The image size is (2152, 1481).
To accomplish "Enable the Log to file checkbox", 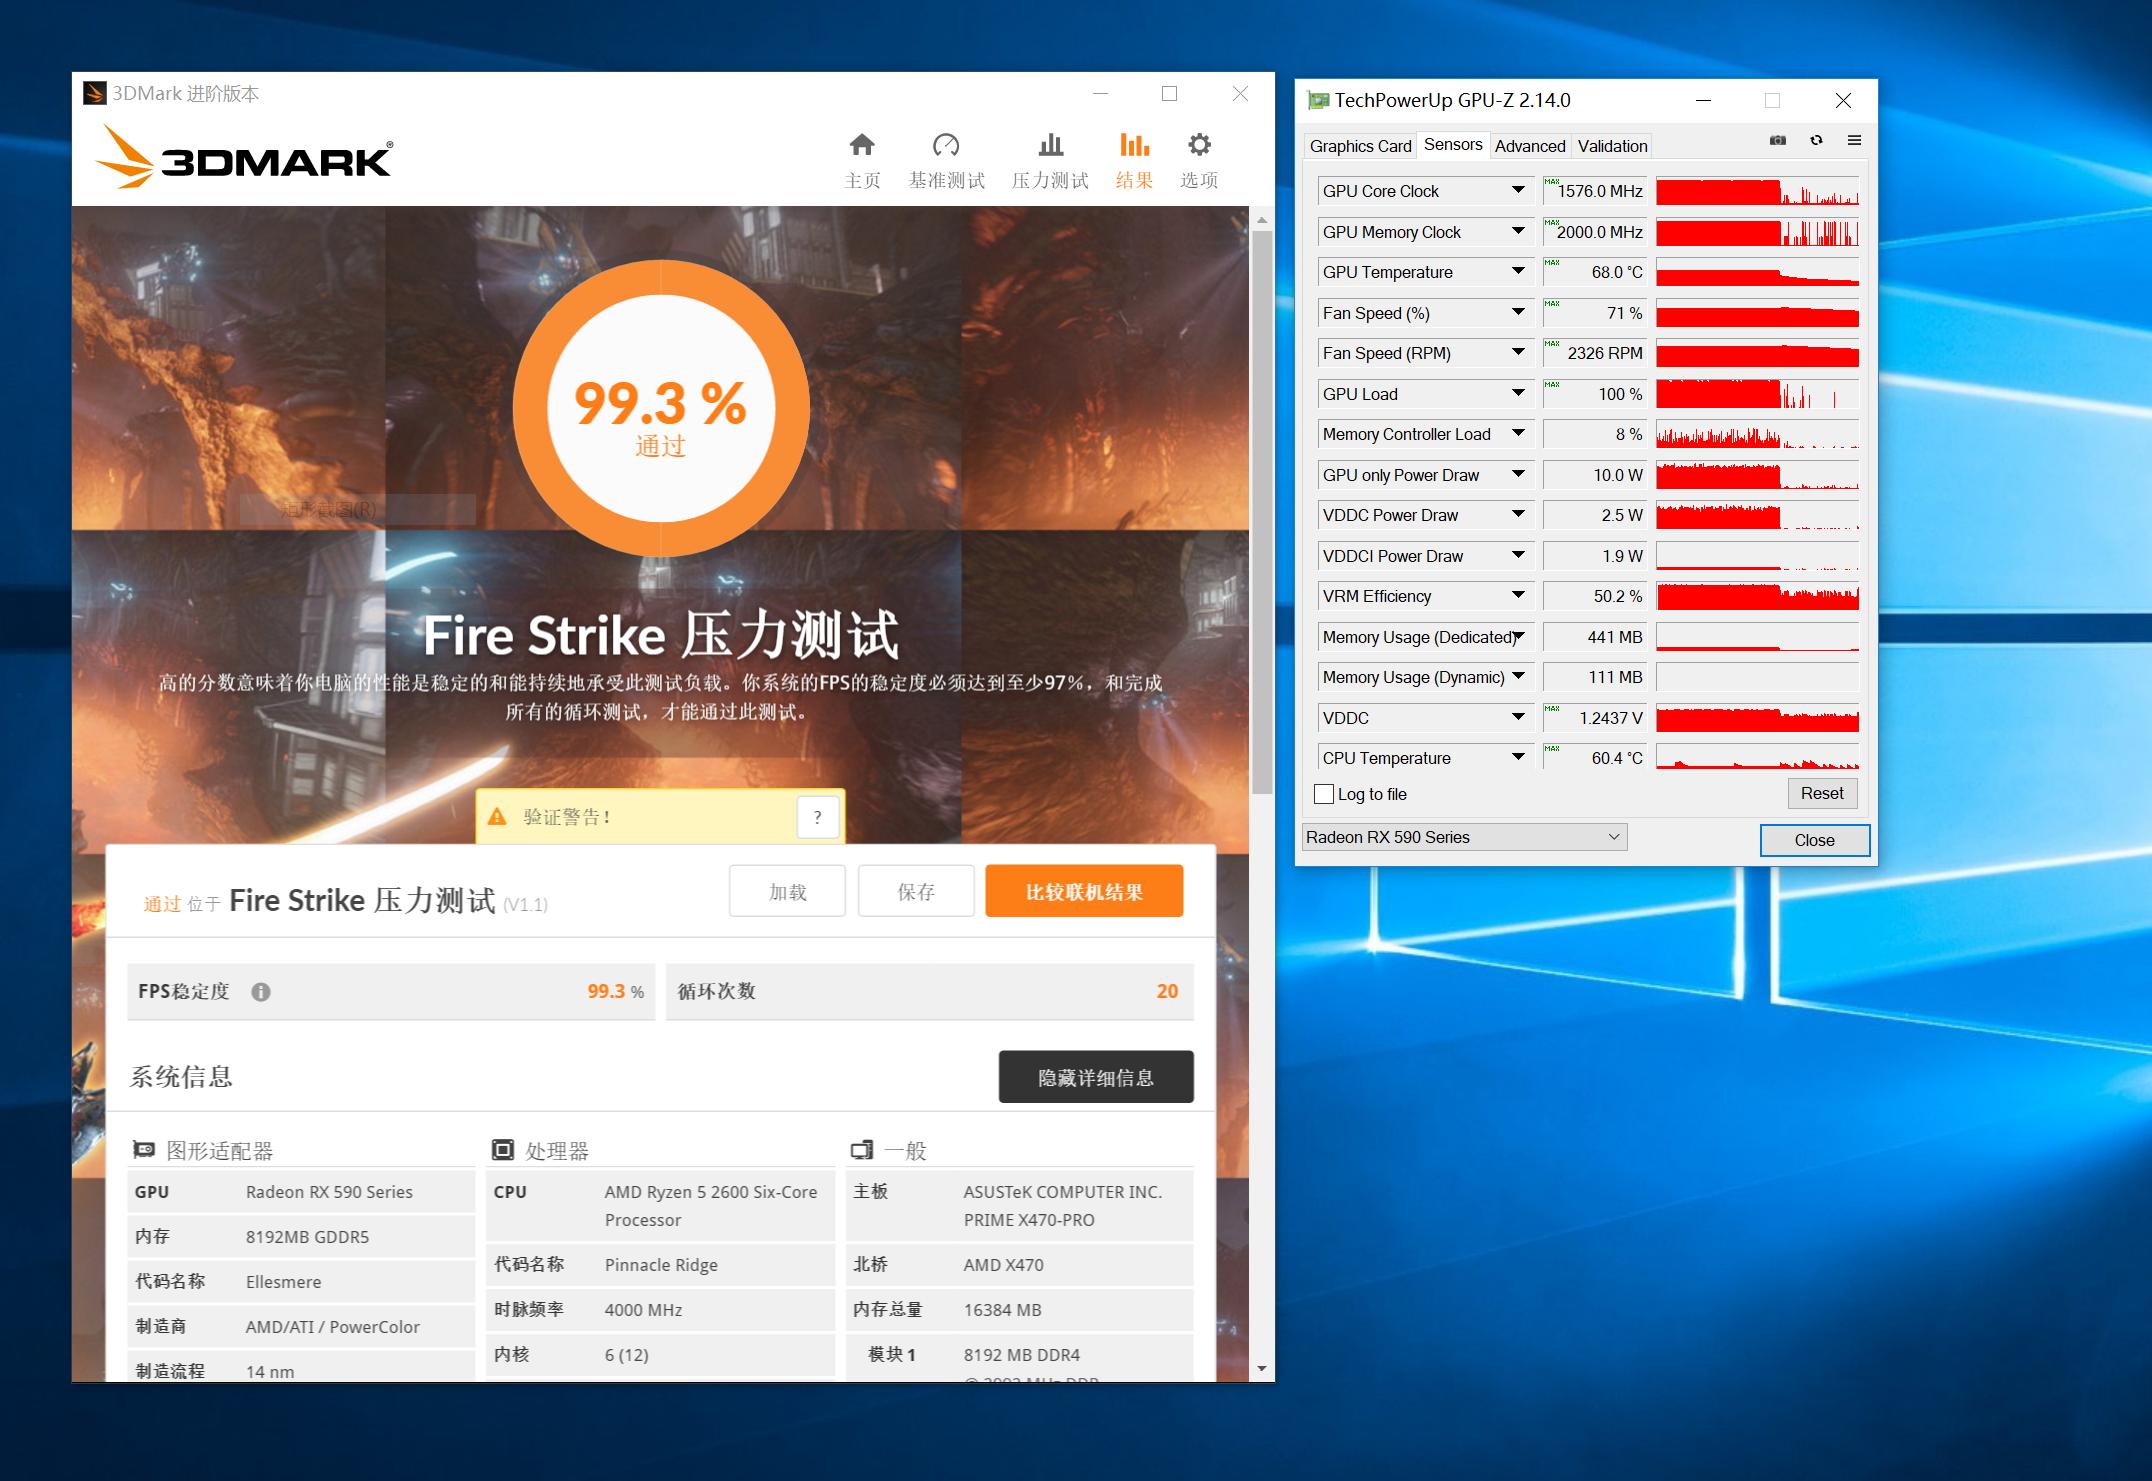I will [1322, 793].
